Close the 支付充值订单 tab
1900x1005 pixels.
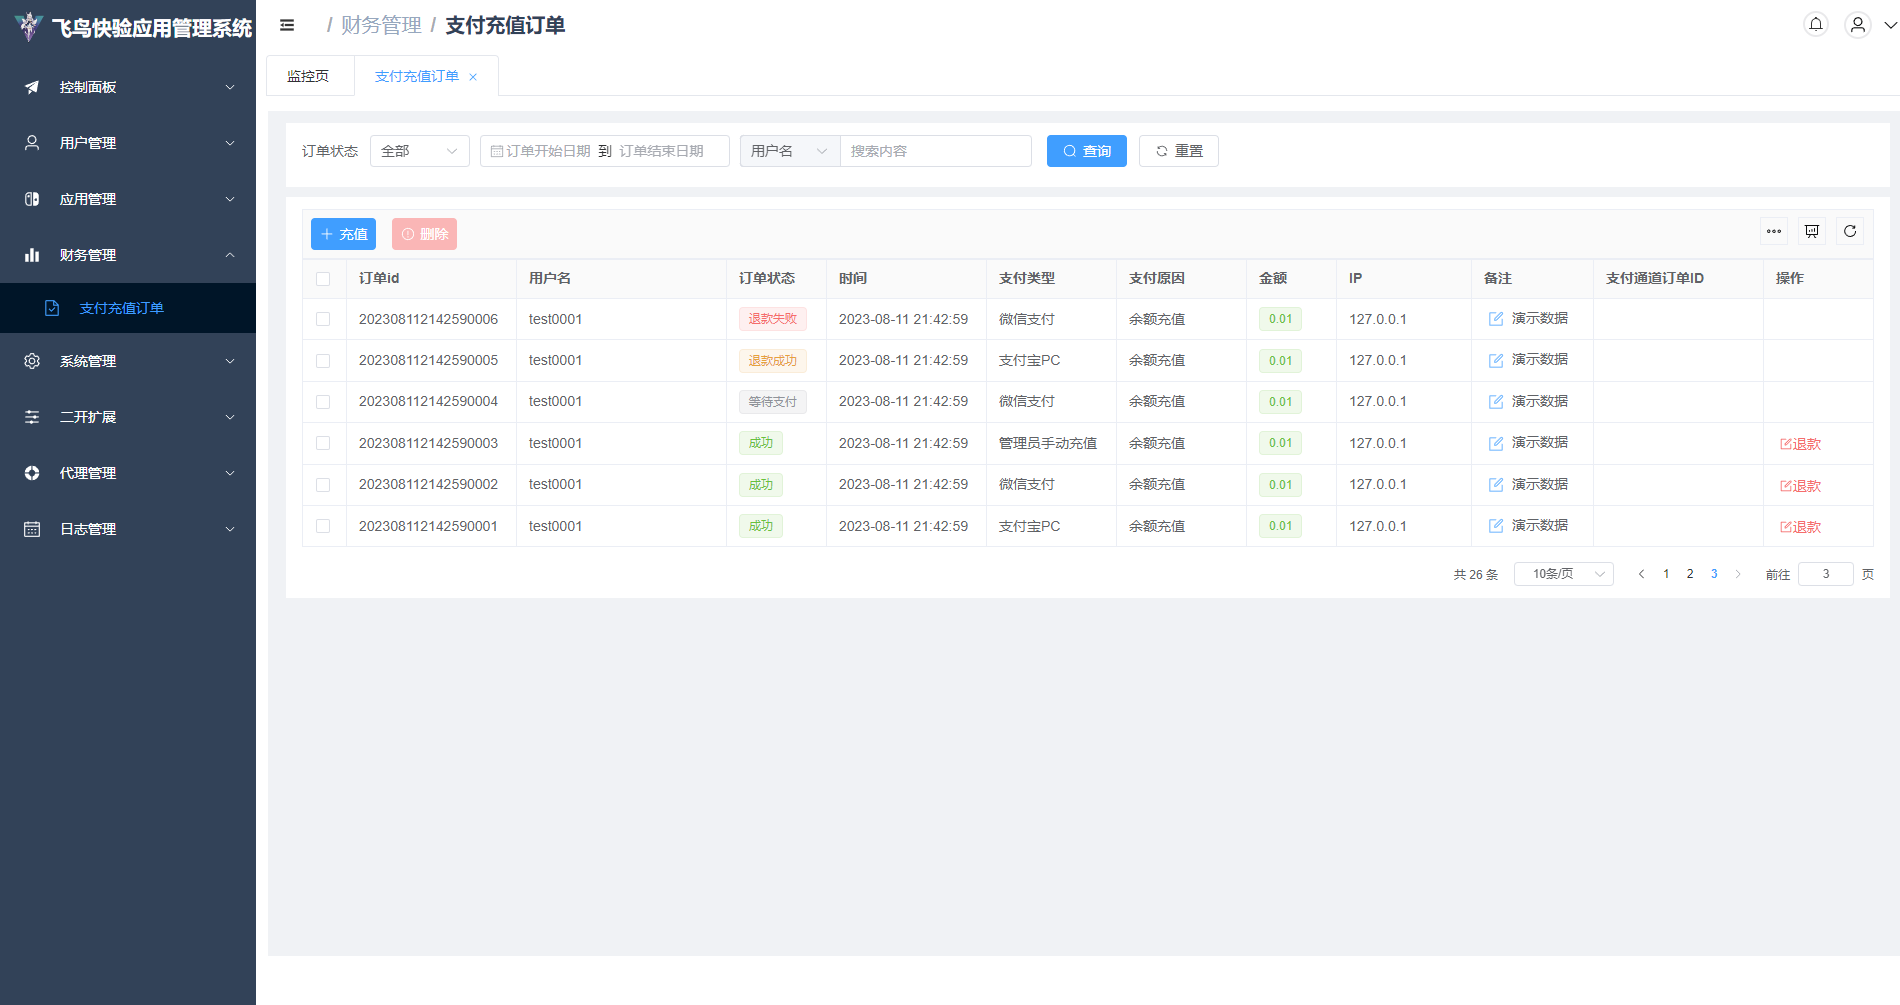pyautogui.click(x=473, y=77)
